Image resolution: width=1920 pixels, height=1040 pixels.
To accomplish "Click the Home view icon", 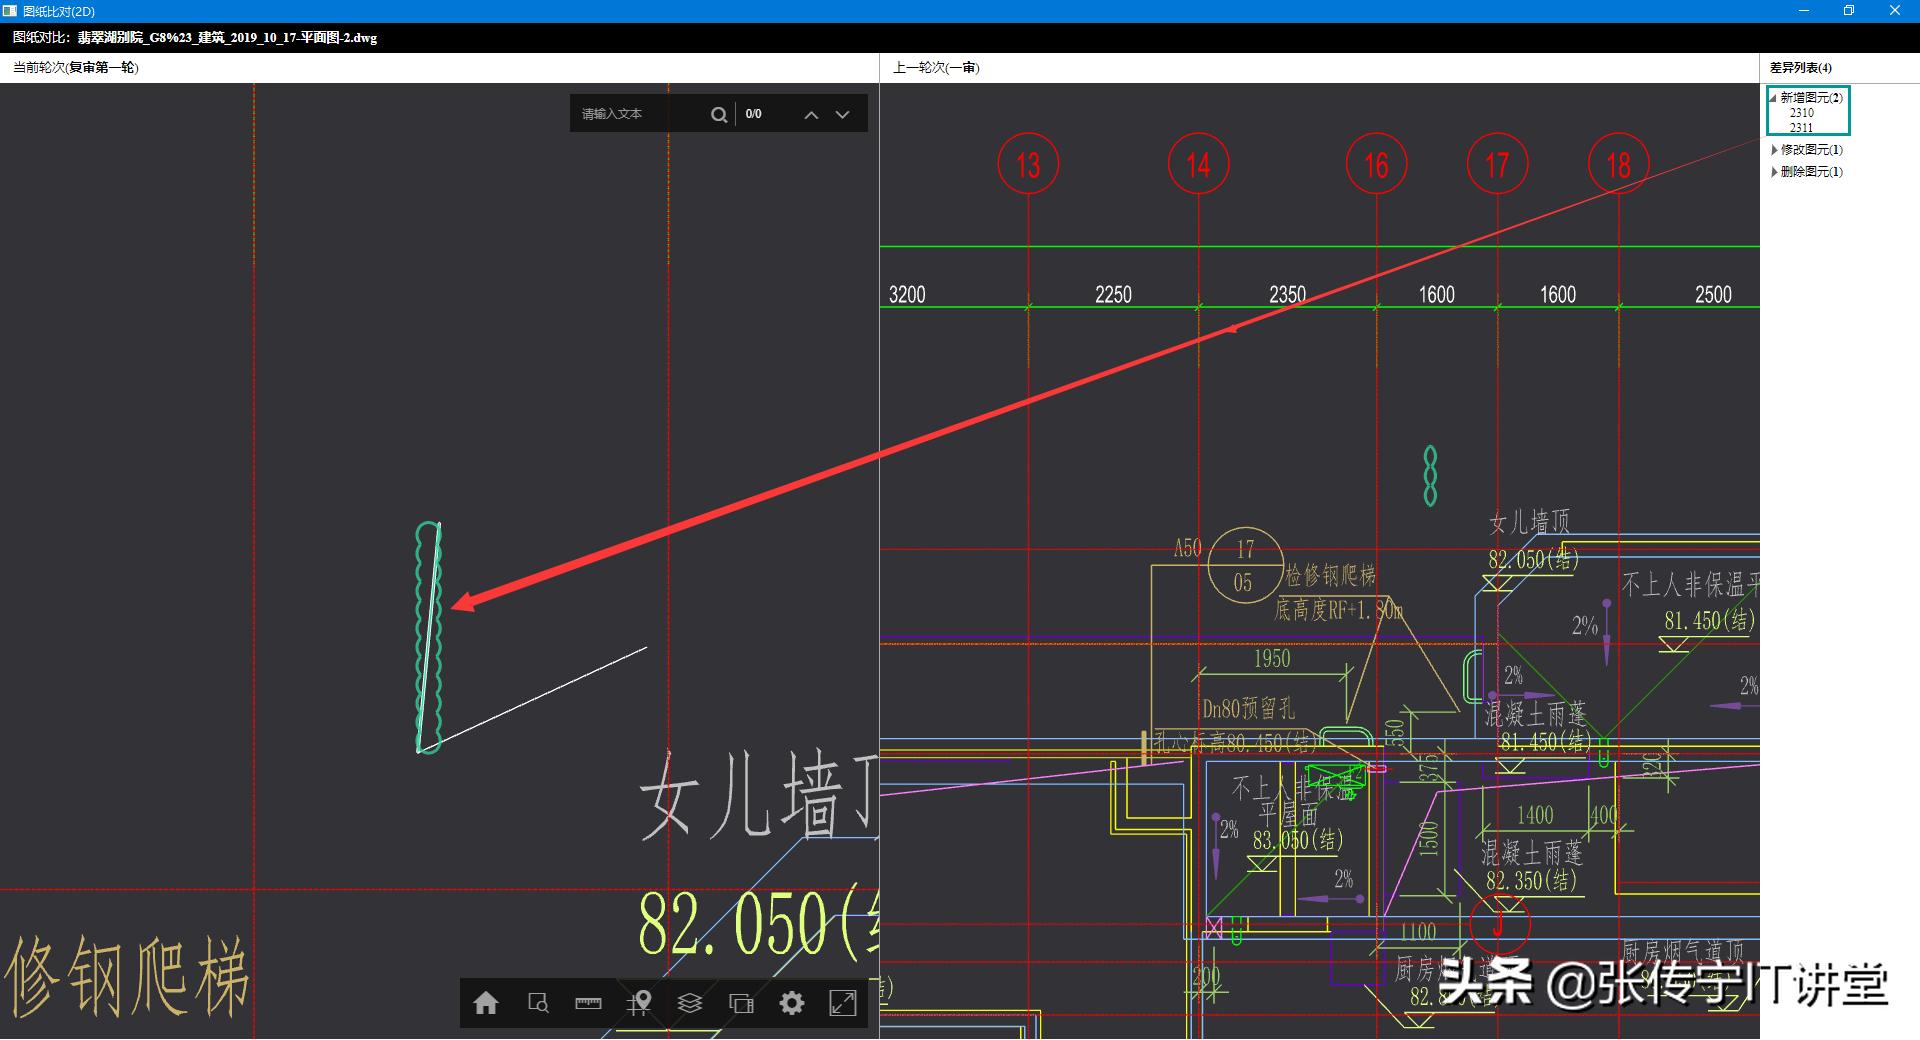I will (x=487, y=1003).
